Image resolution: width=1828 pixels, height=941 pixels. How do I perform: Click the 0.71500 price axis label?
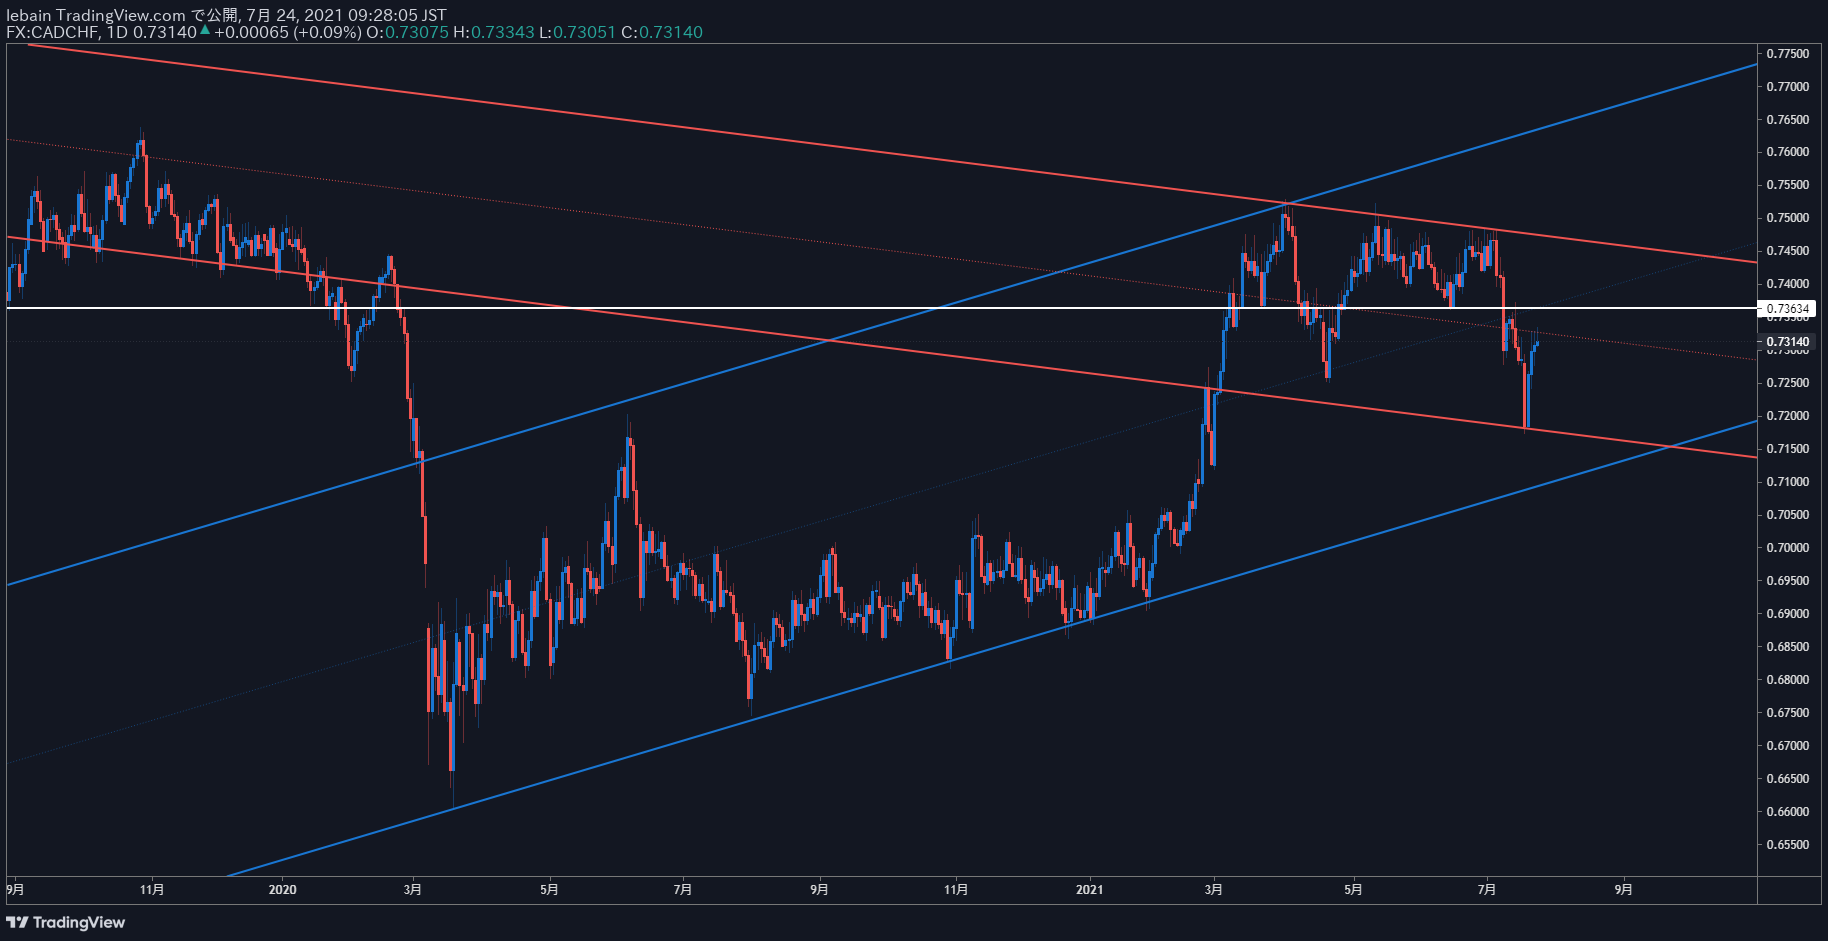click(1788, 449)
